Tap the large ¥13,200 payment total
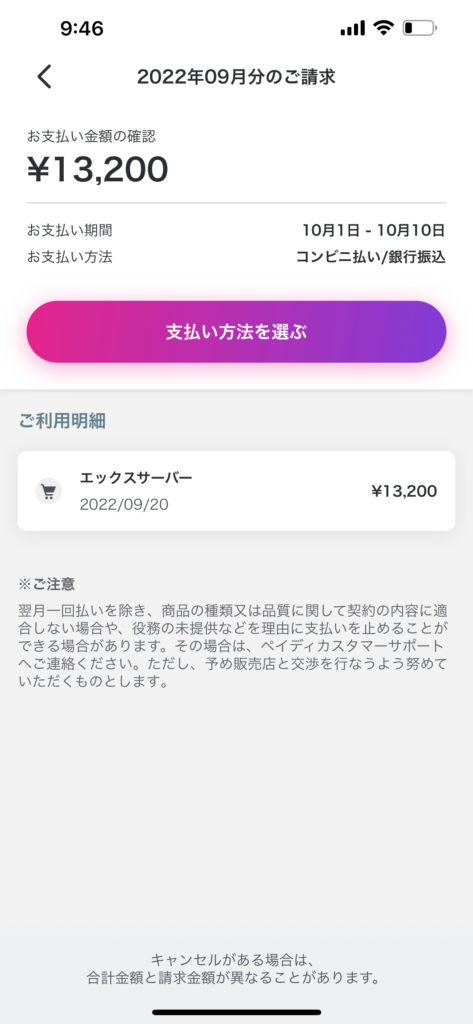The height and width of the screenshot is (1024, 473). pyautogui.click(x=97, y=170)
